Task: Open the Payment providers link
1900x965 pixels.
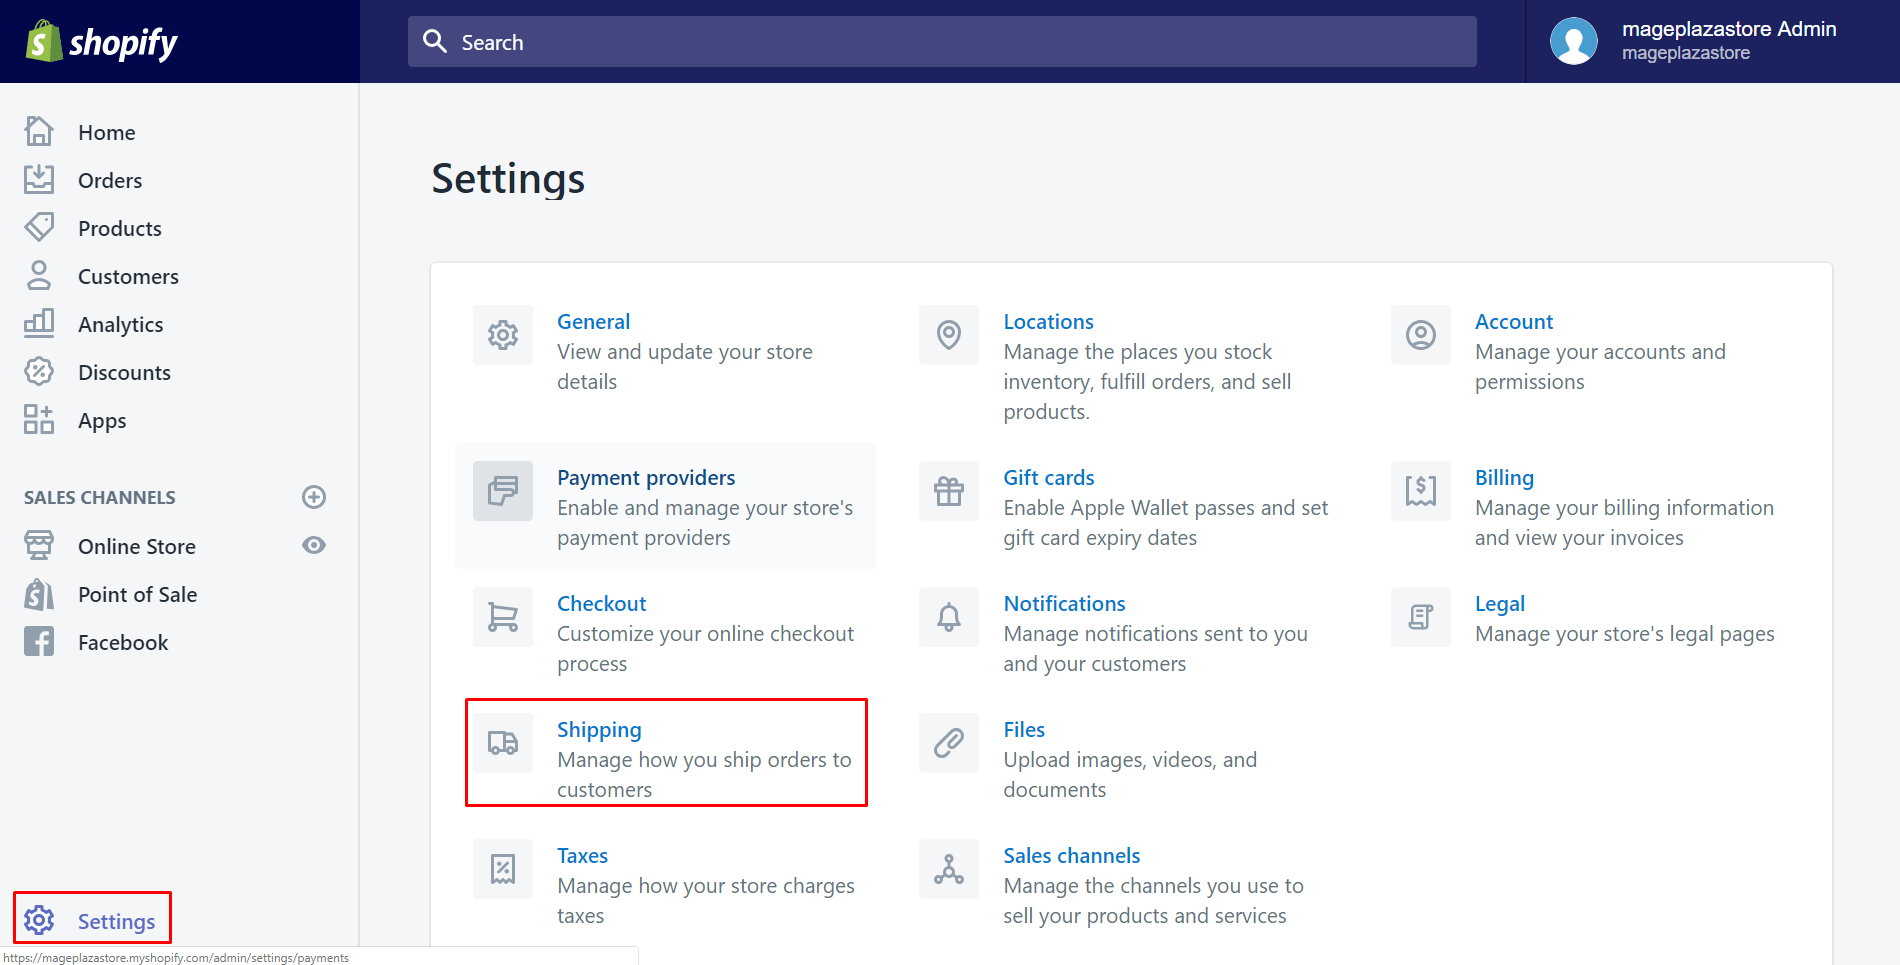Action: (646, 478)
